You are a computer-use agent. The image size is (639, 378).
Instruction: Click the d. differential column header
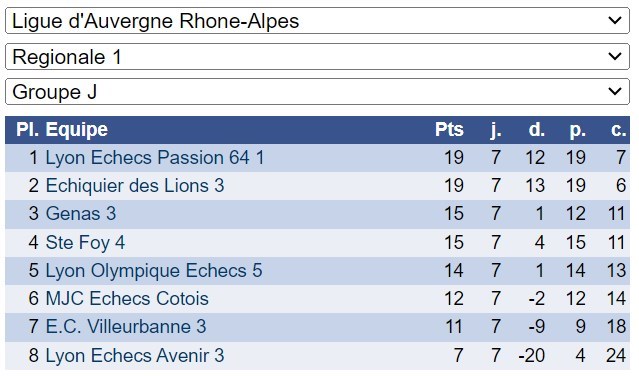coord(536,130)
